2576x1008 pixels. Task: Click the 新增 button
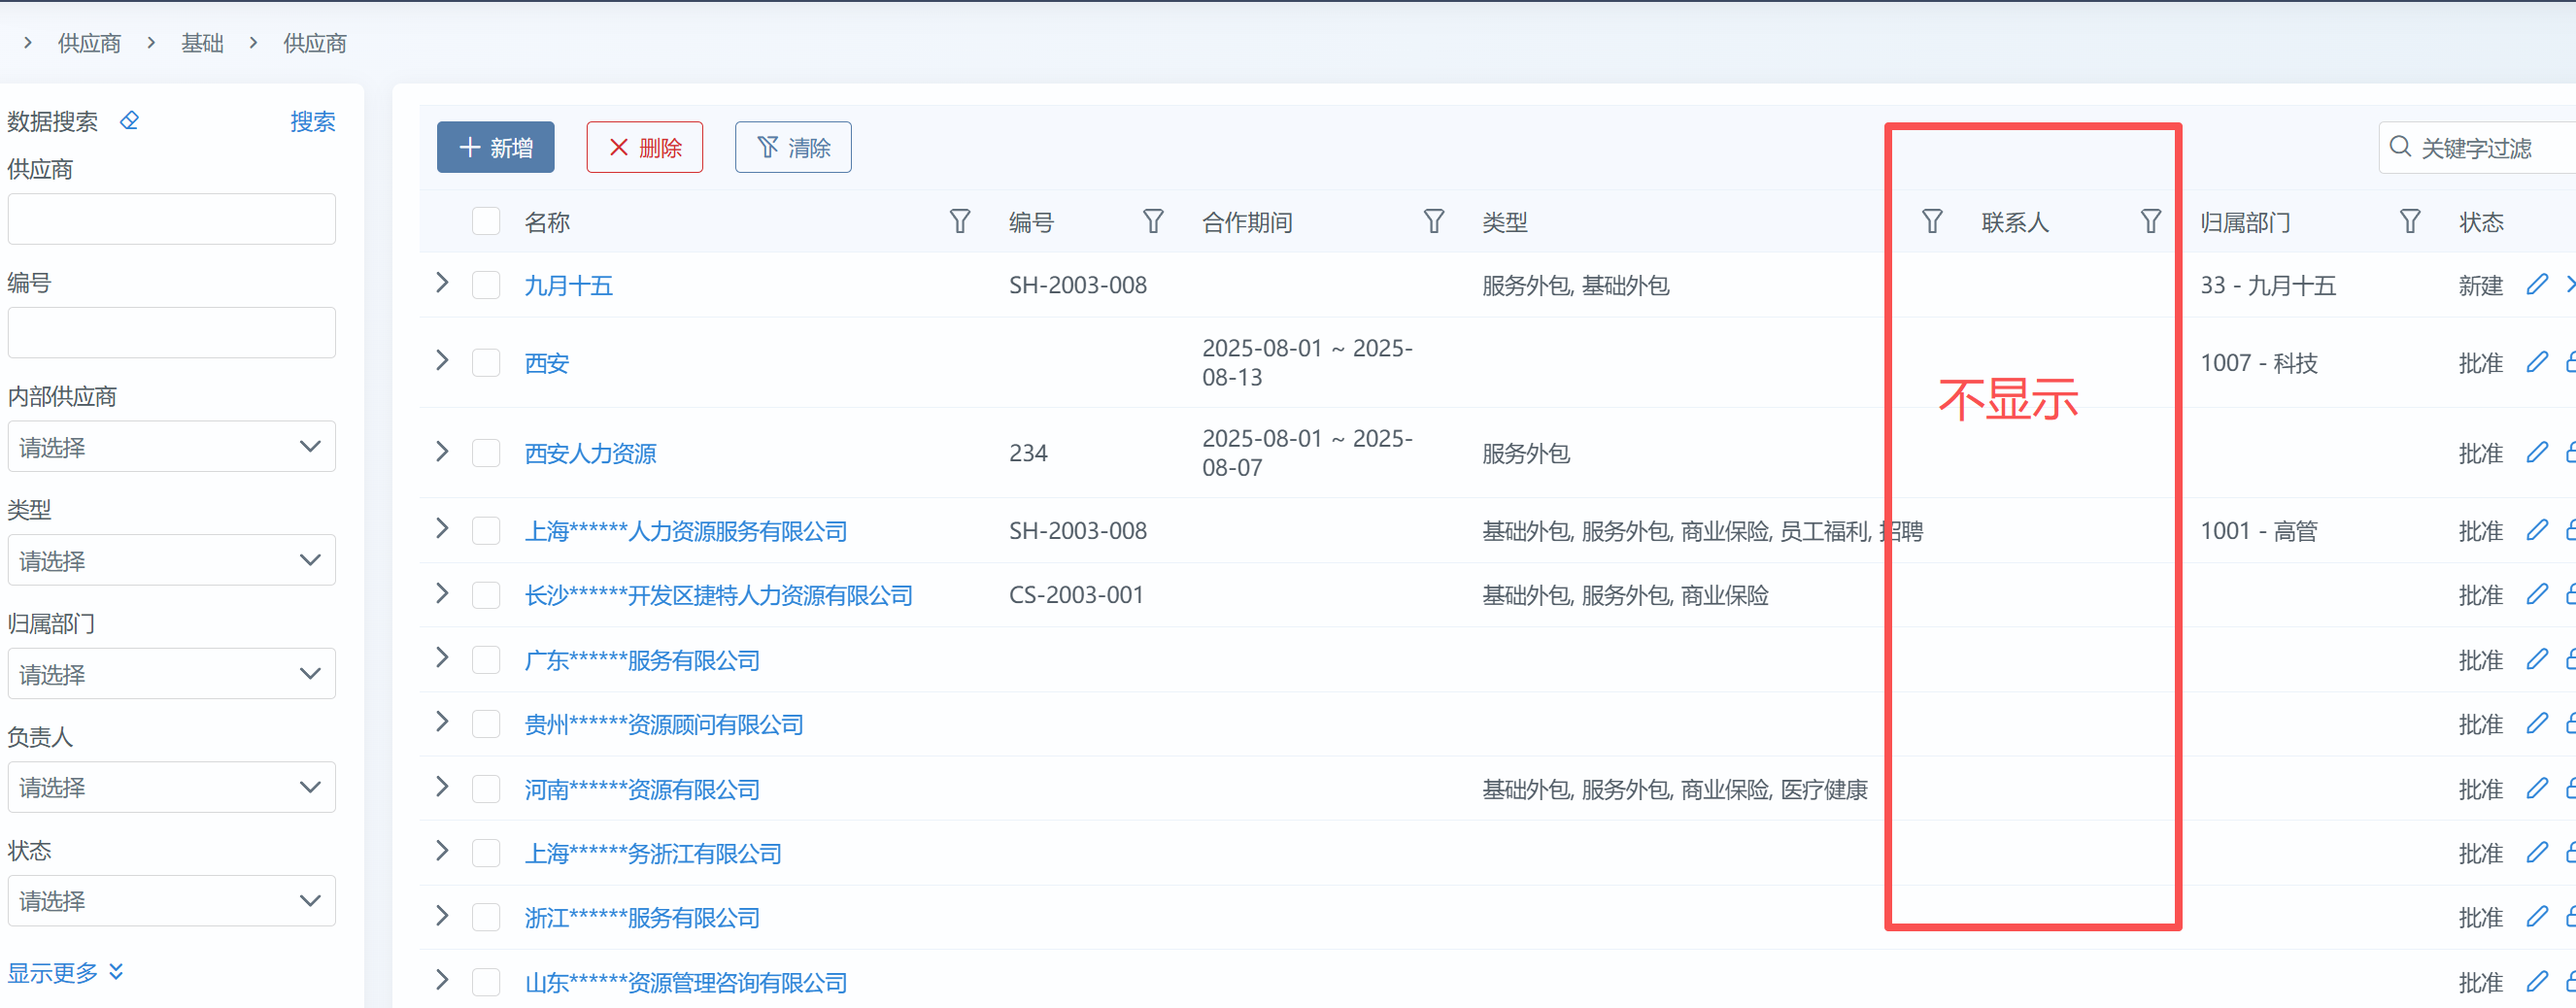tap(495, 148)
